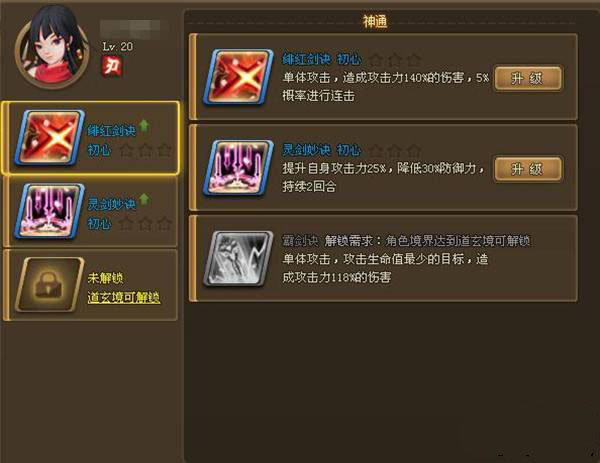The height and width of the screenshot is (463, 600).
Task: Click 灵剑妙诀 purple swords icon in detail panel
Action: point(238,168)
